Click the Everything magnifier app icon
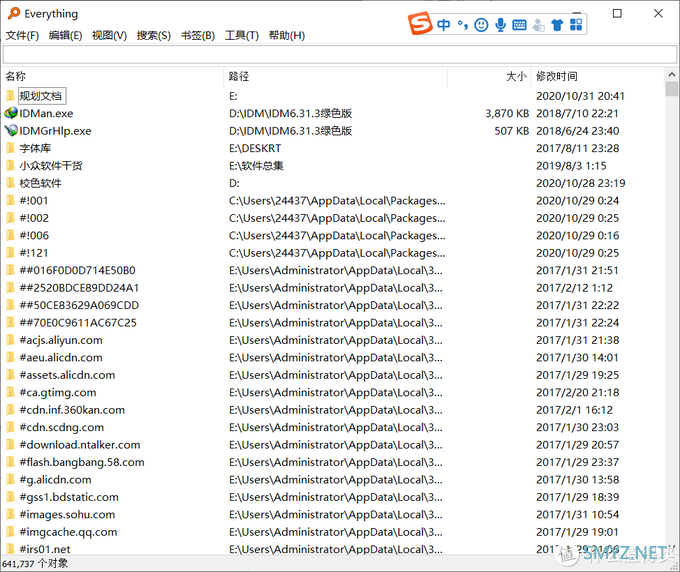 click(14, 13)
